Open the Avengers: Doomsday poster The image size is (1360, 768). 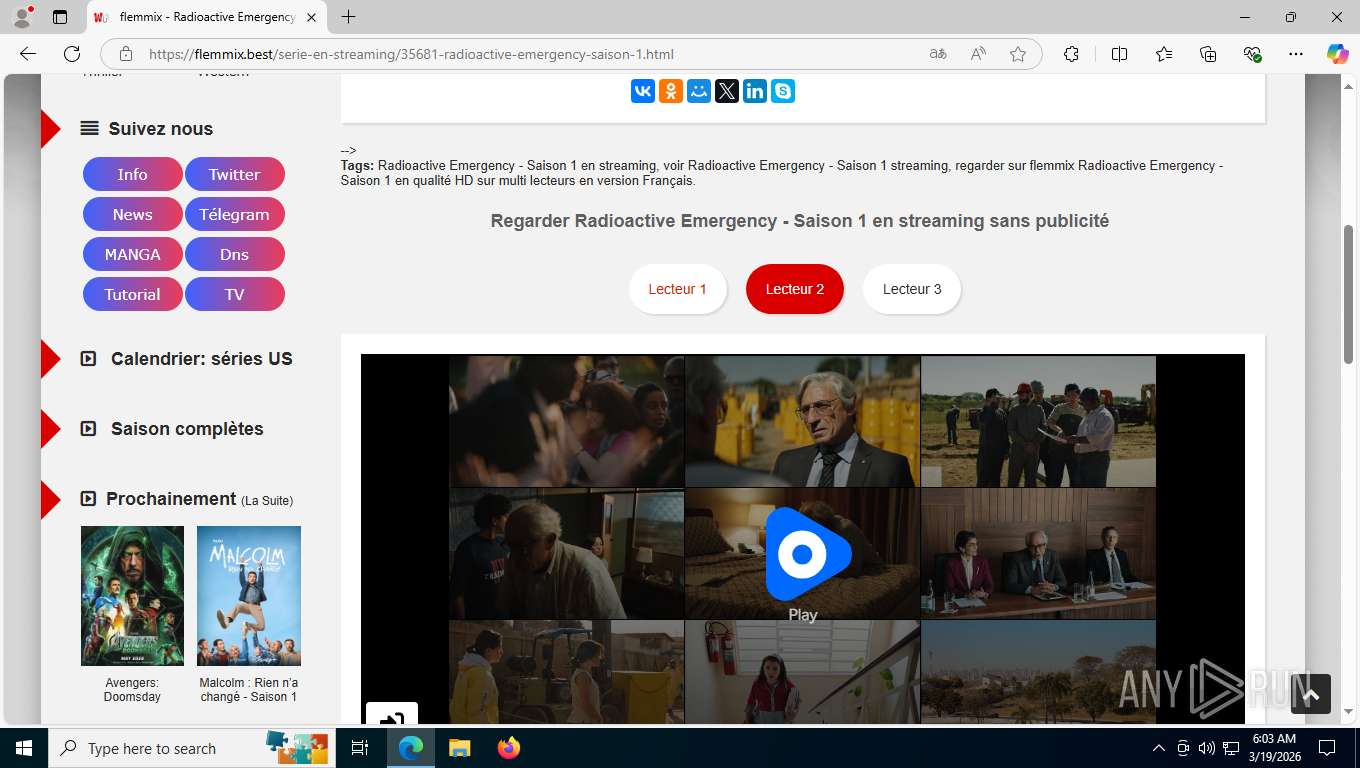point(132,596)
